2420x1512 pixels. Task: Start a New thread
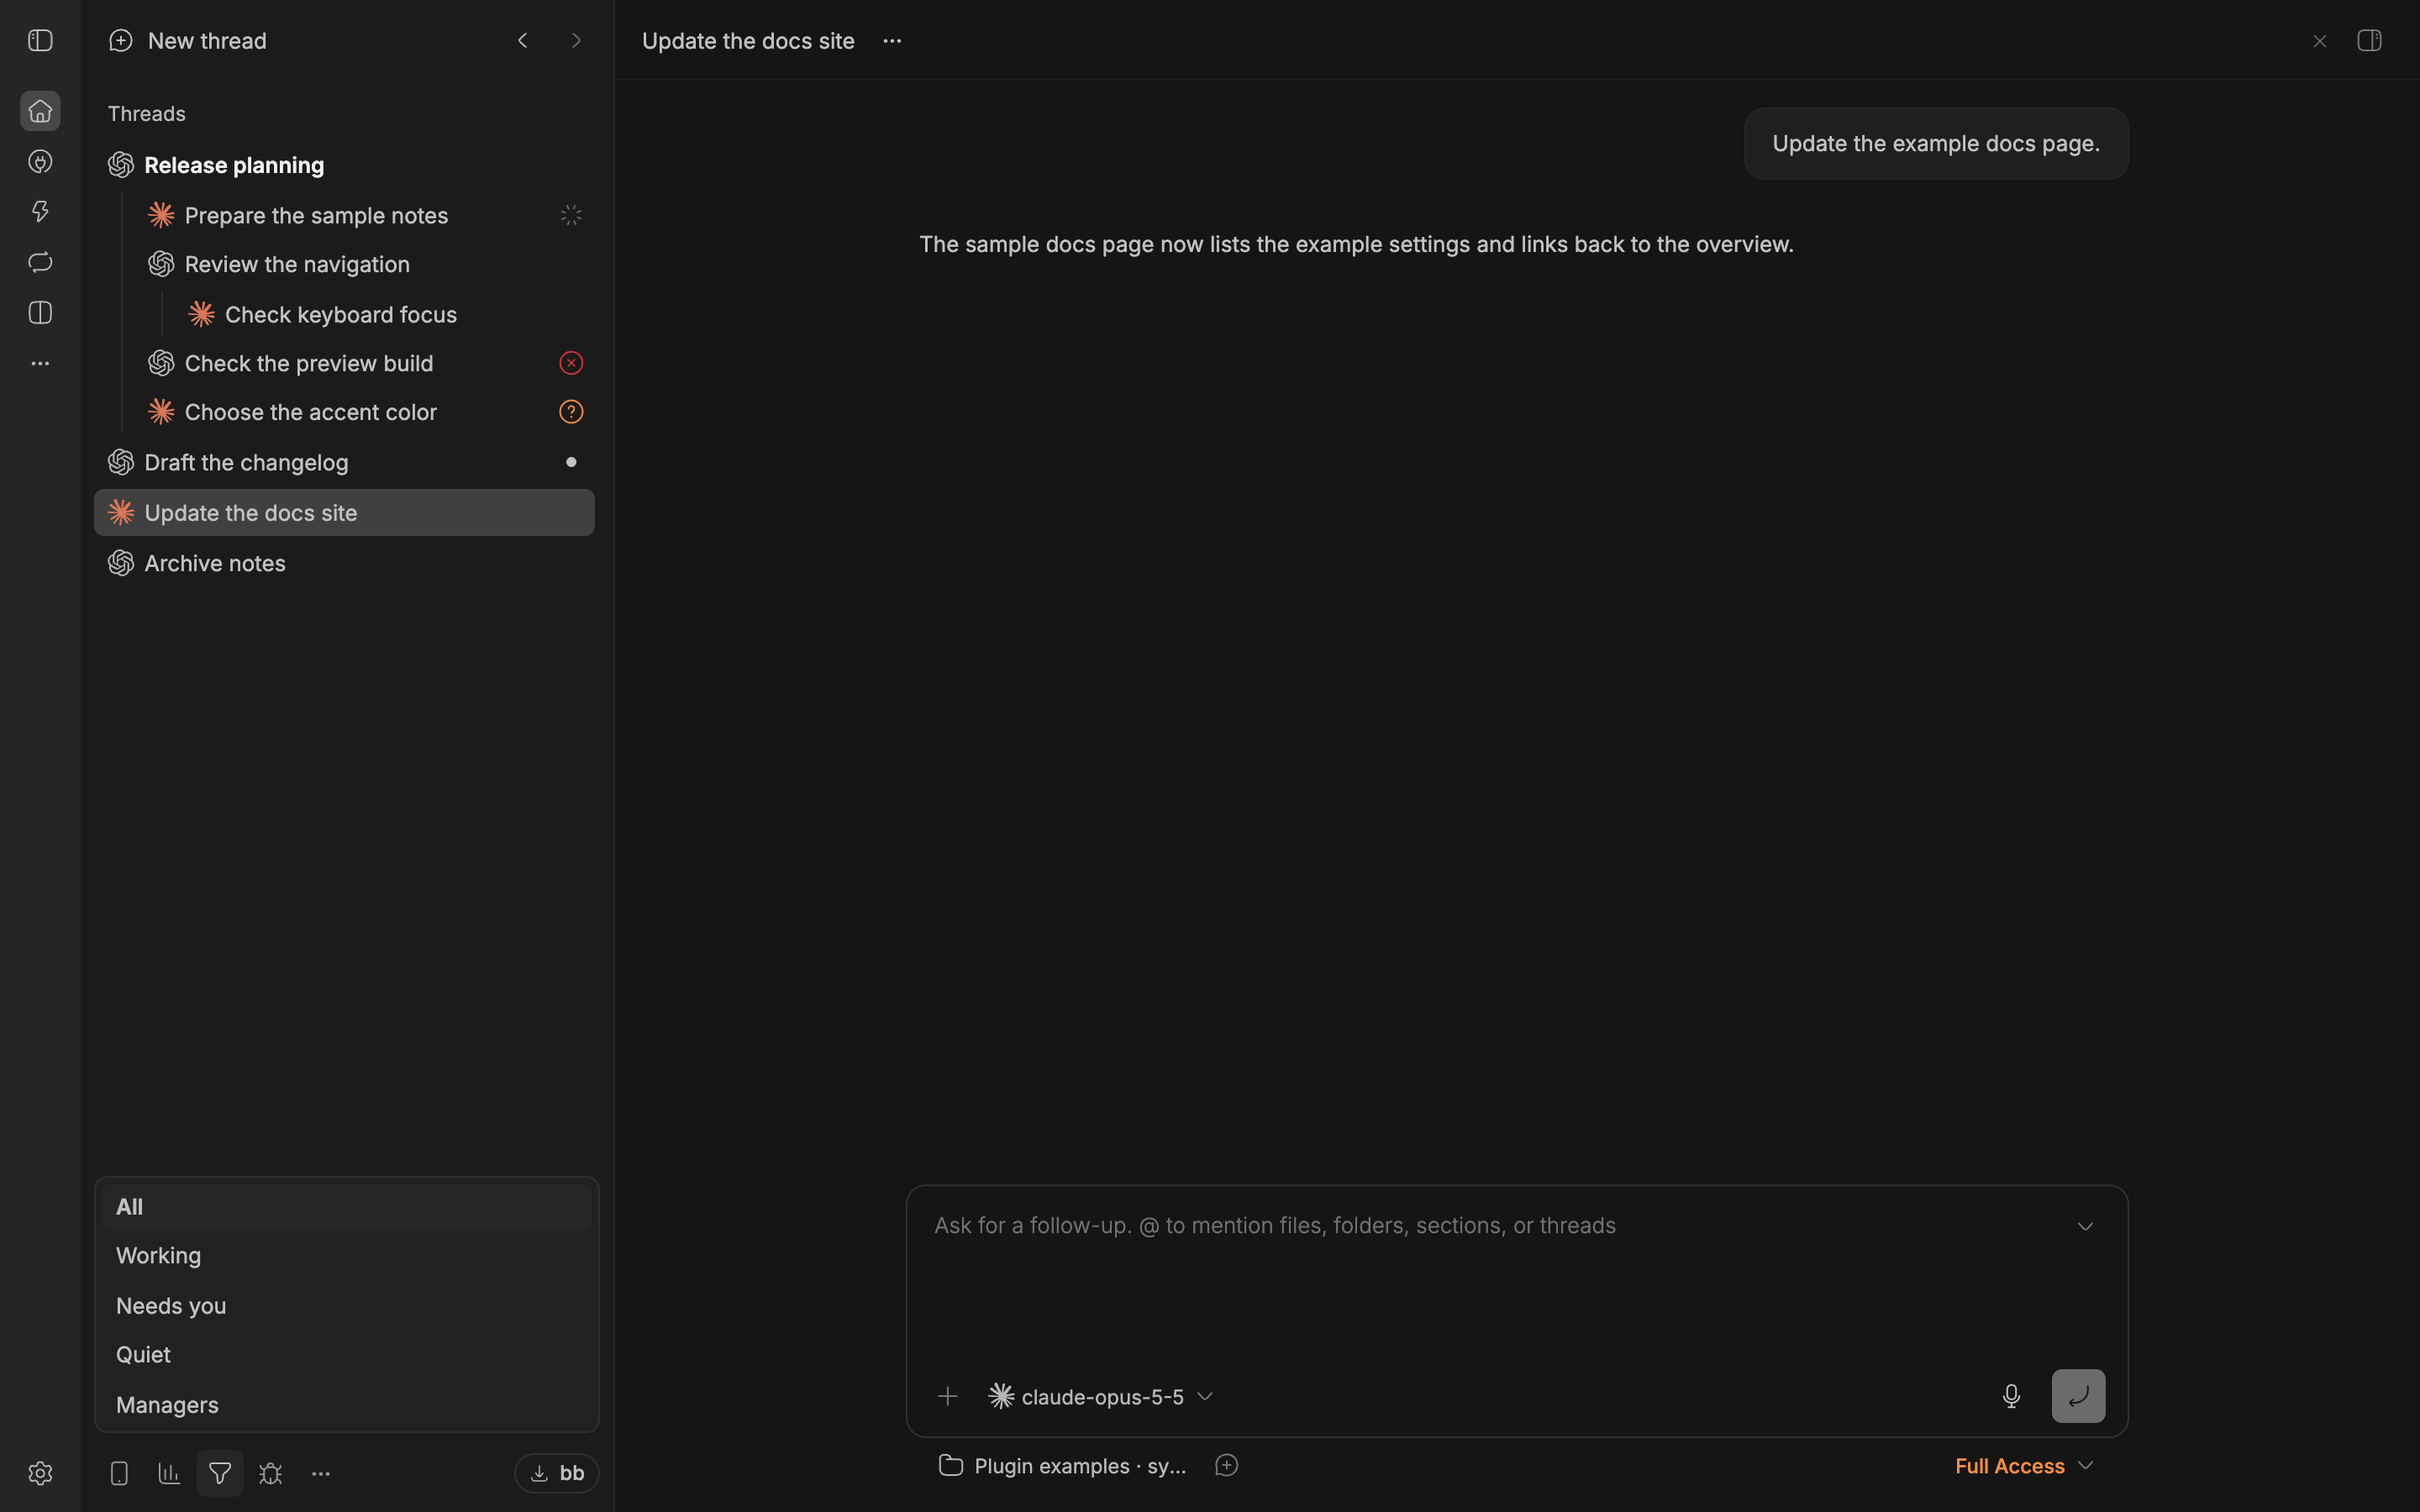[188, 41]
